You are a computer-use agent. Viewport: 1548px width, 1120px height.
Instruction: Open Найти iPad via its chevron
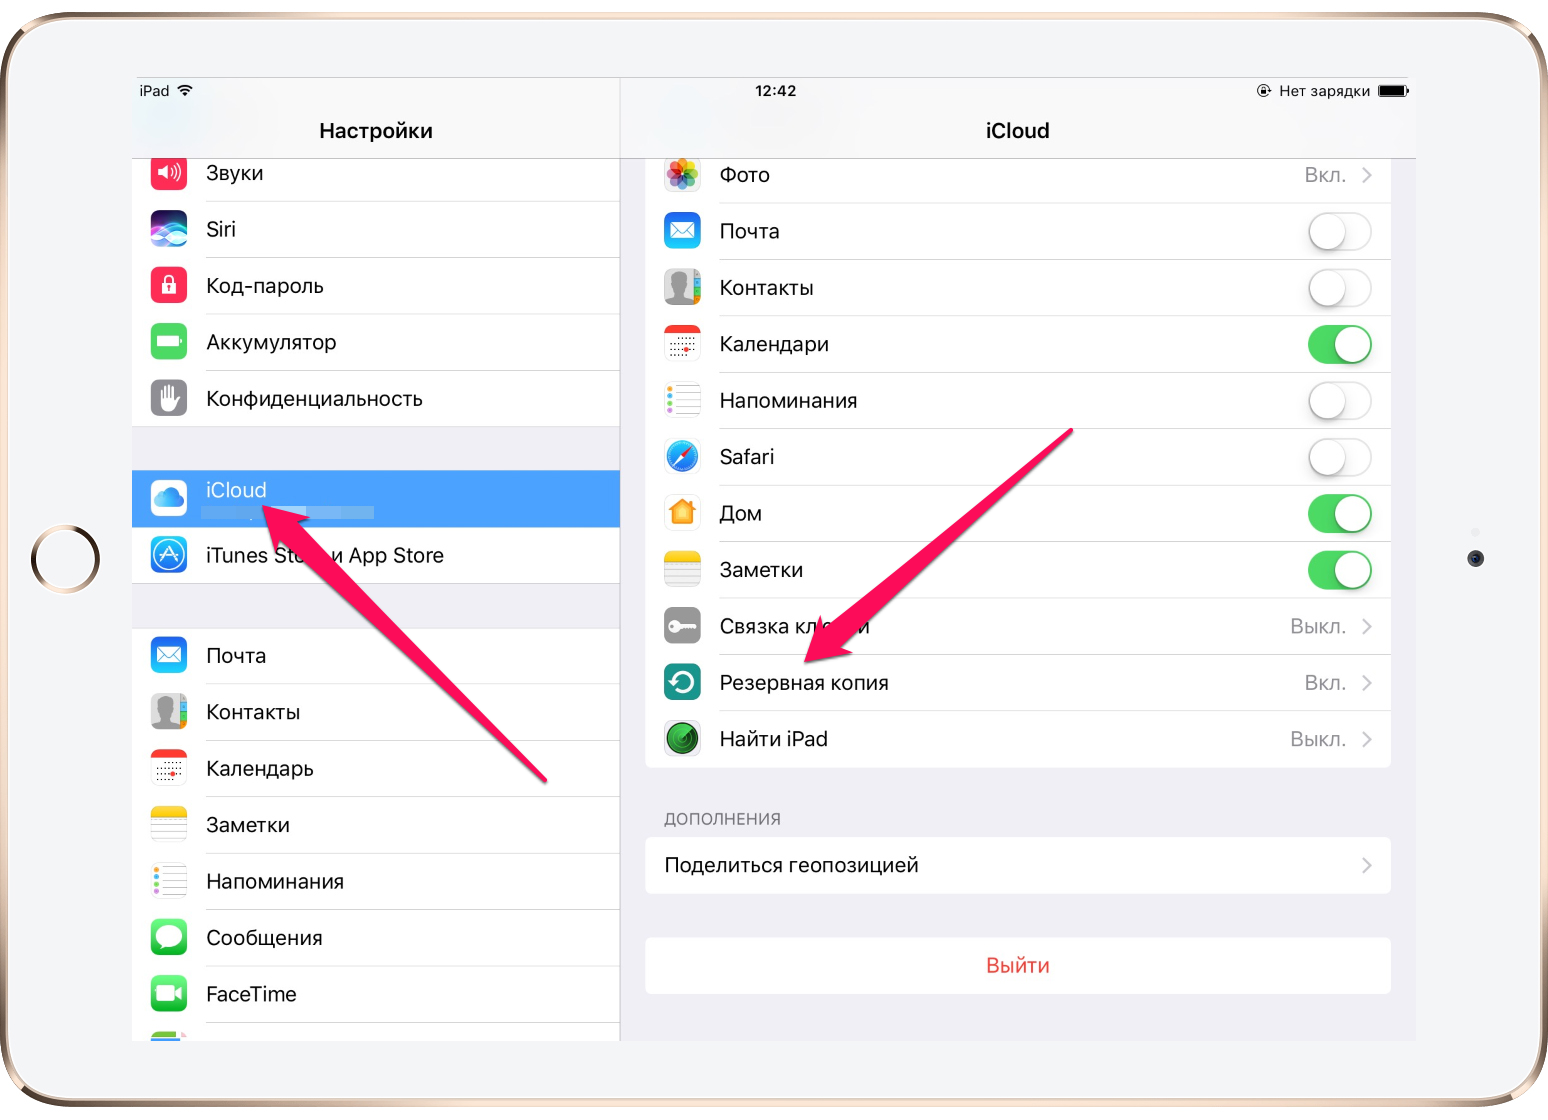pos(1366,740)
